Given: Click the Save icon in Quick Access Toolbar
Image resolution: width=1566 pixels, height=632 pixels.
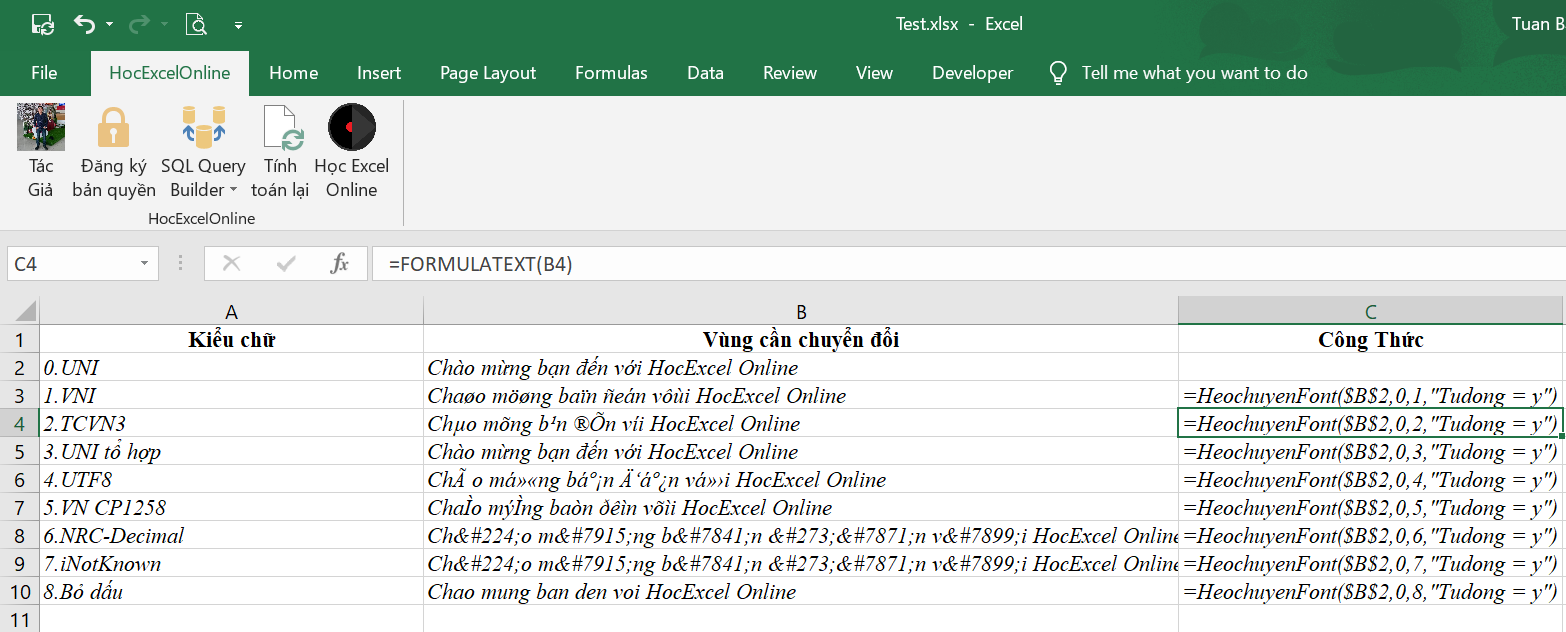Looking at the screenshot, I should coord(42,23).
